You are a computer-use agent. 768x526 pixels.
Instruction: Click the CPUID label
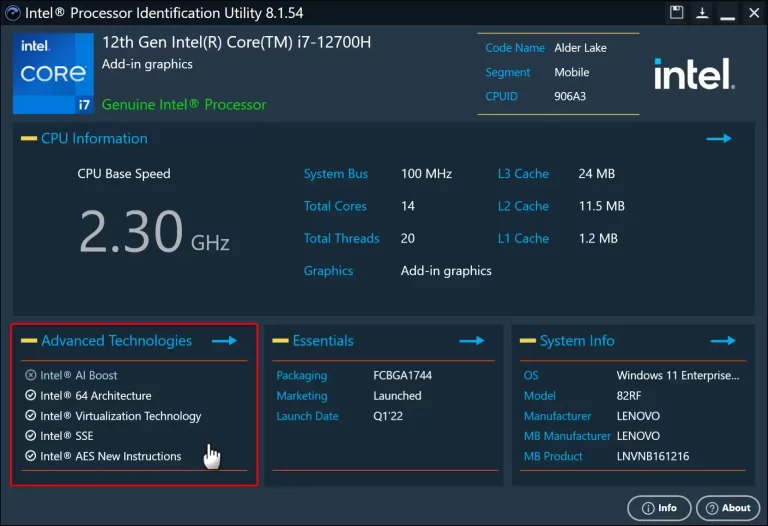click(x=501, y=96)
